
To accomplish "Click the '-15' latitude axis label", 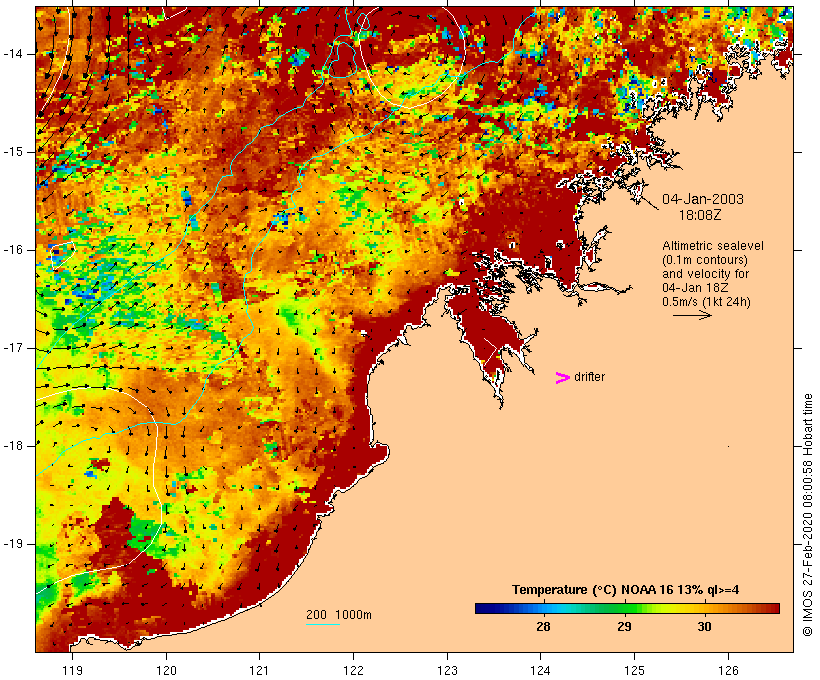I will click(12, 152).
